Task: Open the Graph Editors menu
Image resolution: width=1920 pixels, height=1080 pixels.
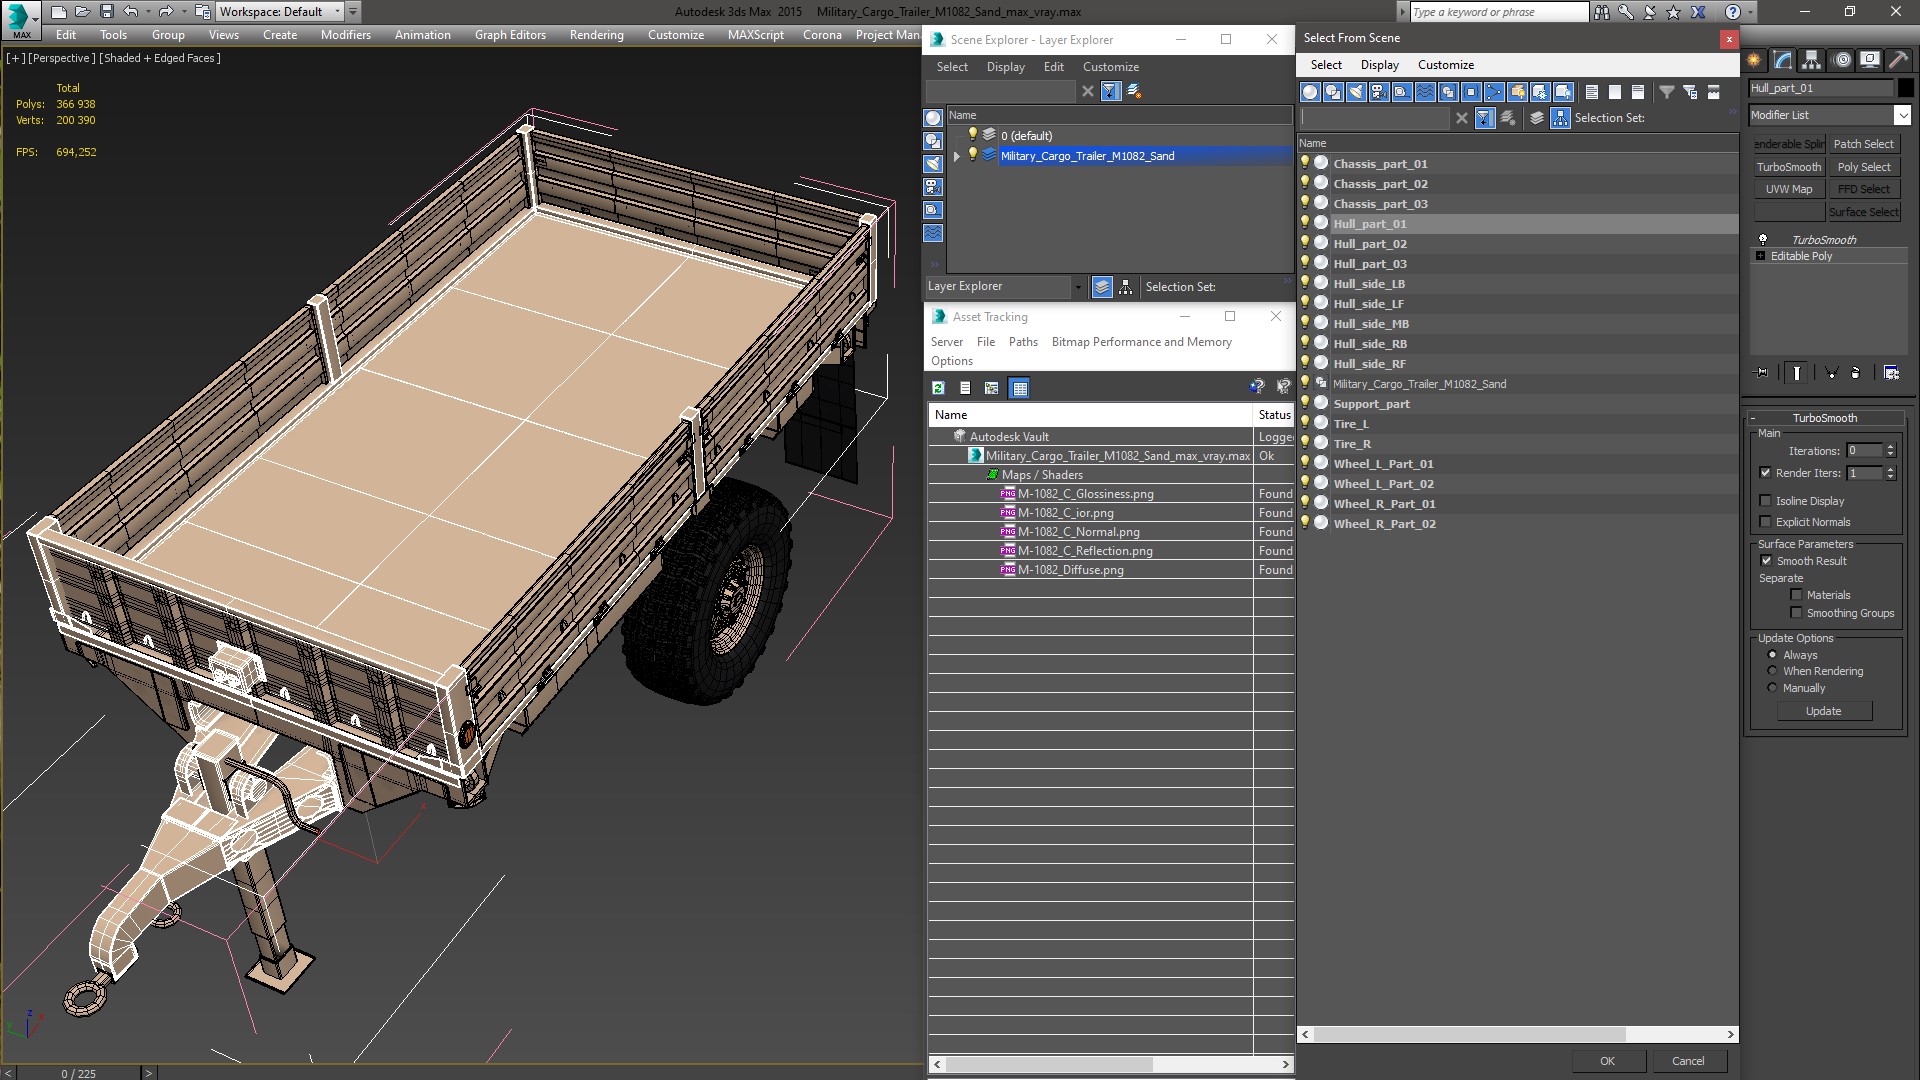Action: (510, 35)
